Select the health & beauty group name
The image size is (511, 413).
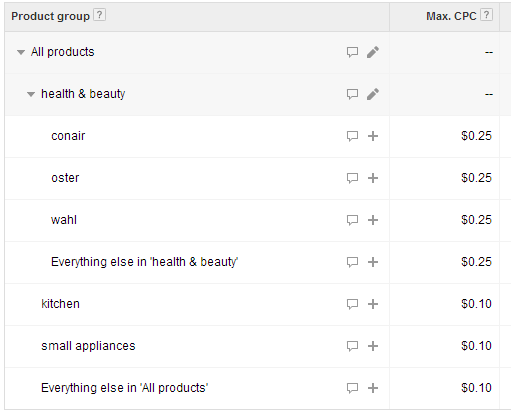coord(83,94)
